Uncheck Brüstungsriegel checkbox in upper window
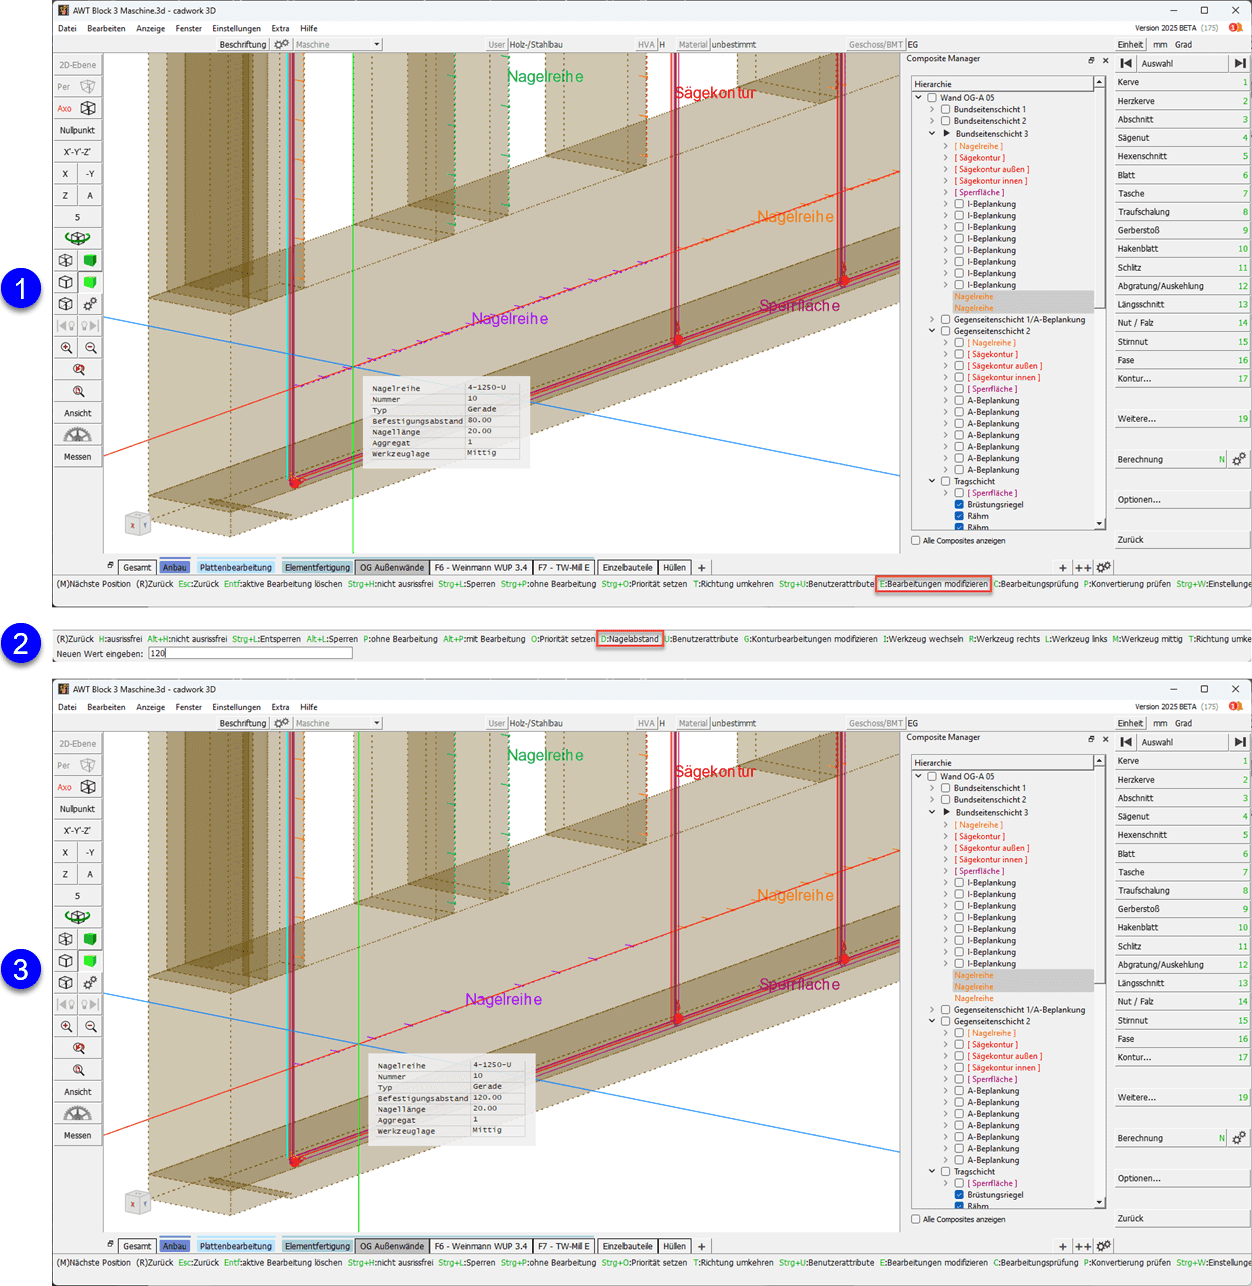The height and width of the screenshot is (1286, 1252). (959, 505)
